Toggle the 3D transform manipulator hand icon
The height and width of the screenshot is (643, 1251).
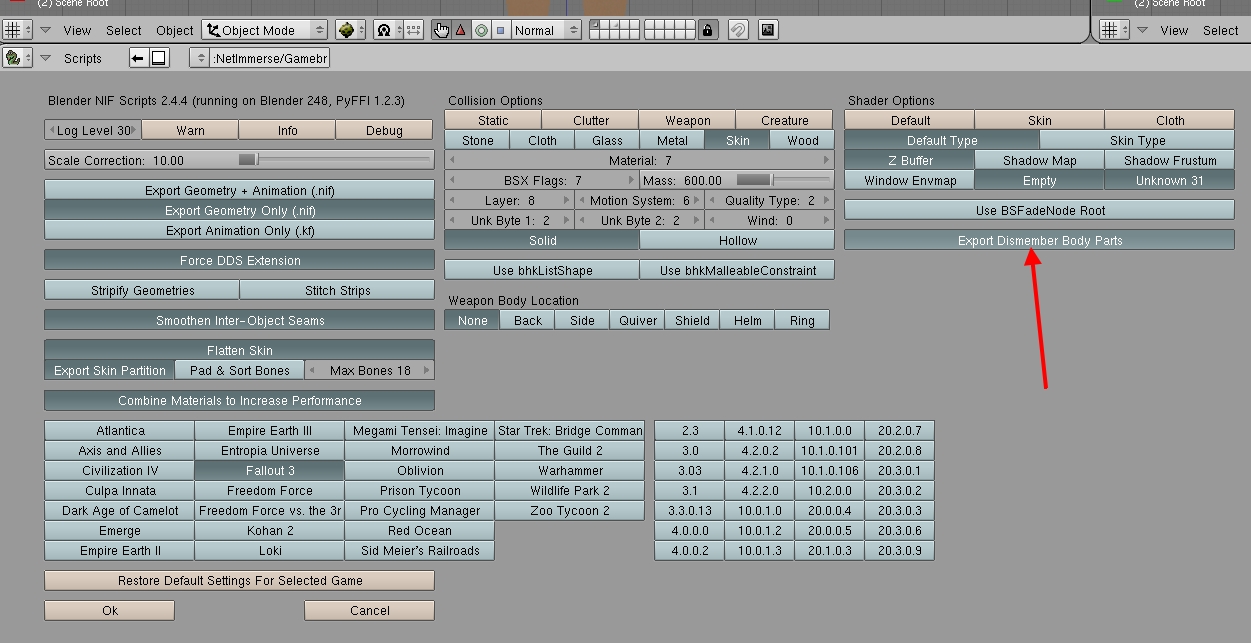click(441, 30)
